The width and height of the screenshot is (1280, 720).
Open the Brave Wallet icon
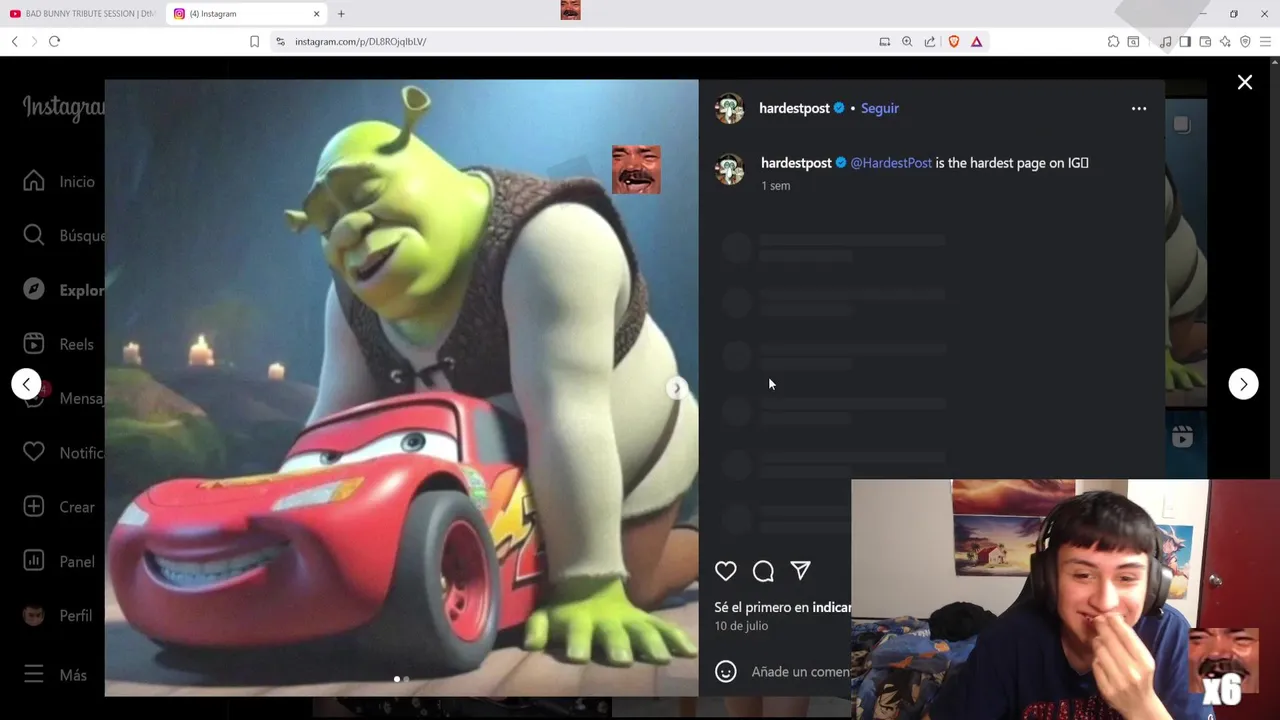pyautogui.click(x=1205, y=41)
